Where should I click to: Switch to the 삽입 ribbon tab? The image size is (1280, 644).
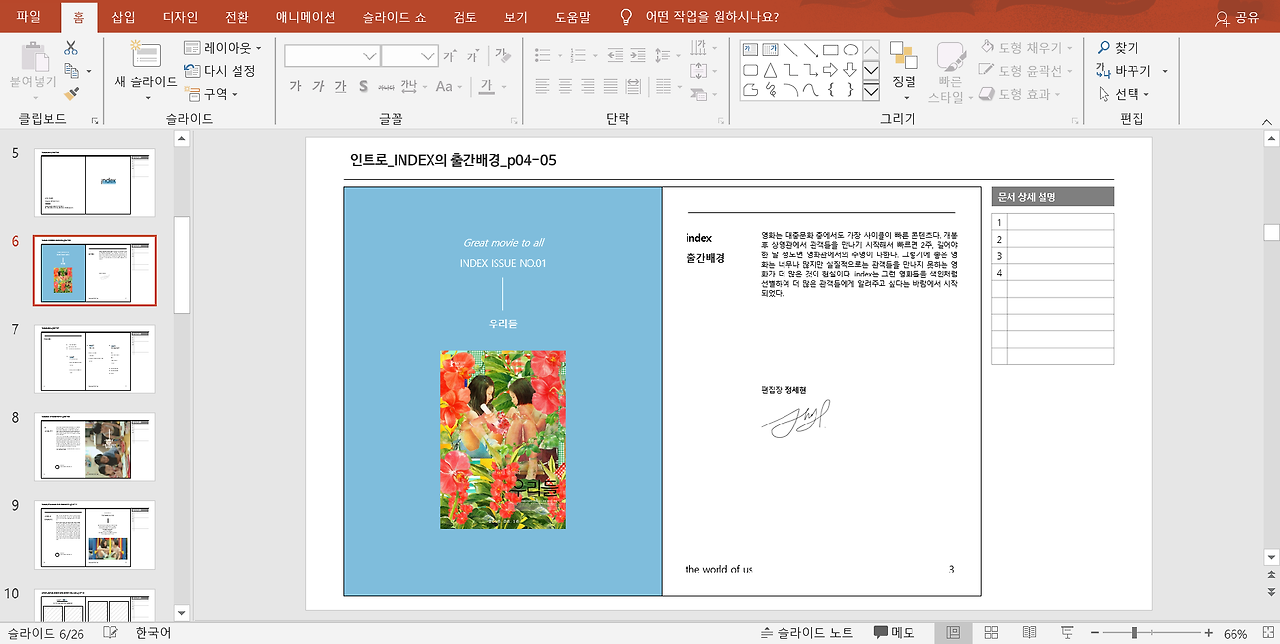pyautogui.click(x=122, y=16)
